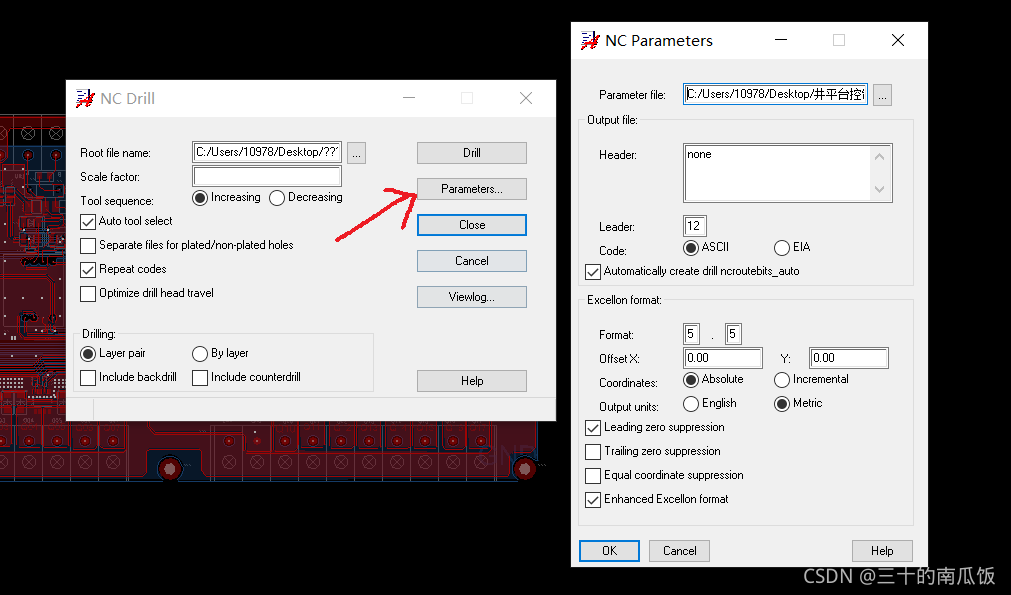Click the Scale factor input field
The image size is (1011, 595).
(267, 176)
